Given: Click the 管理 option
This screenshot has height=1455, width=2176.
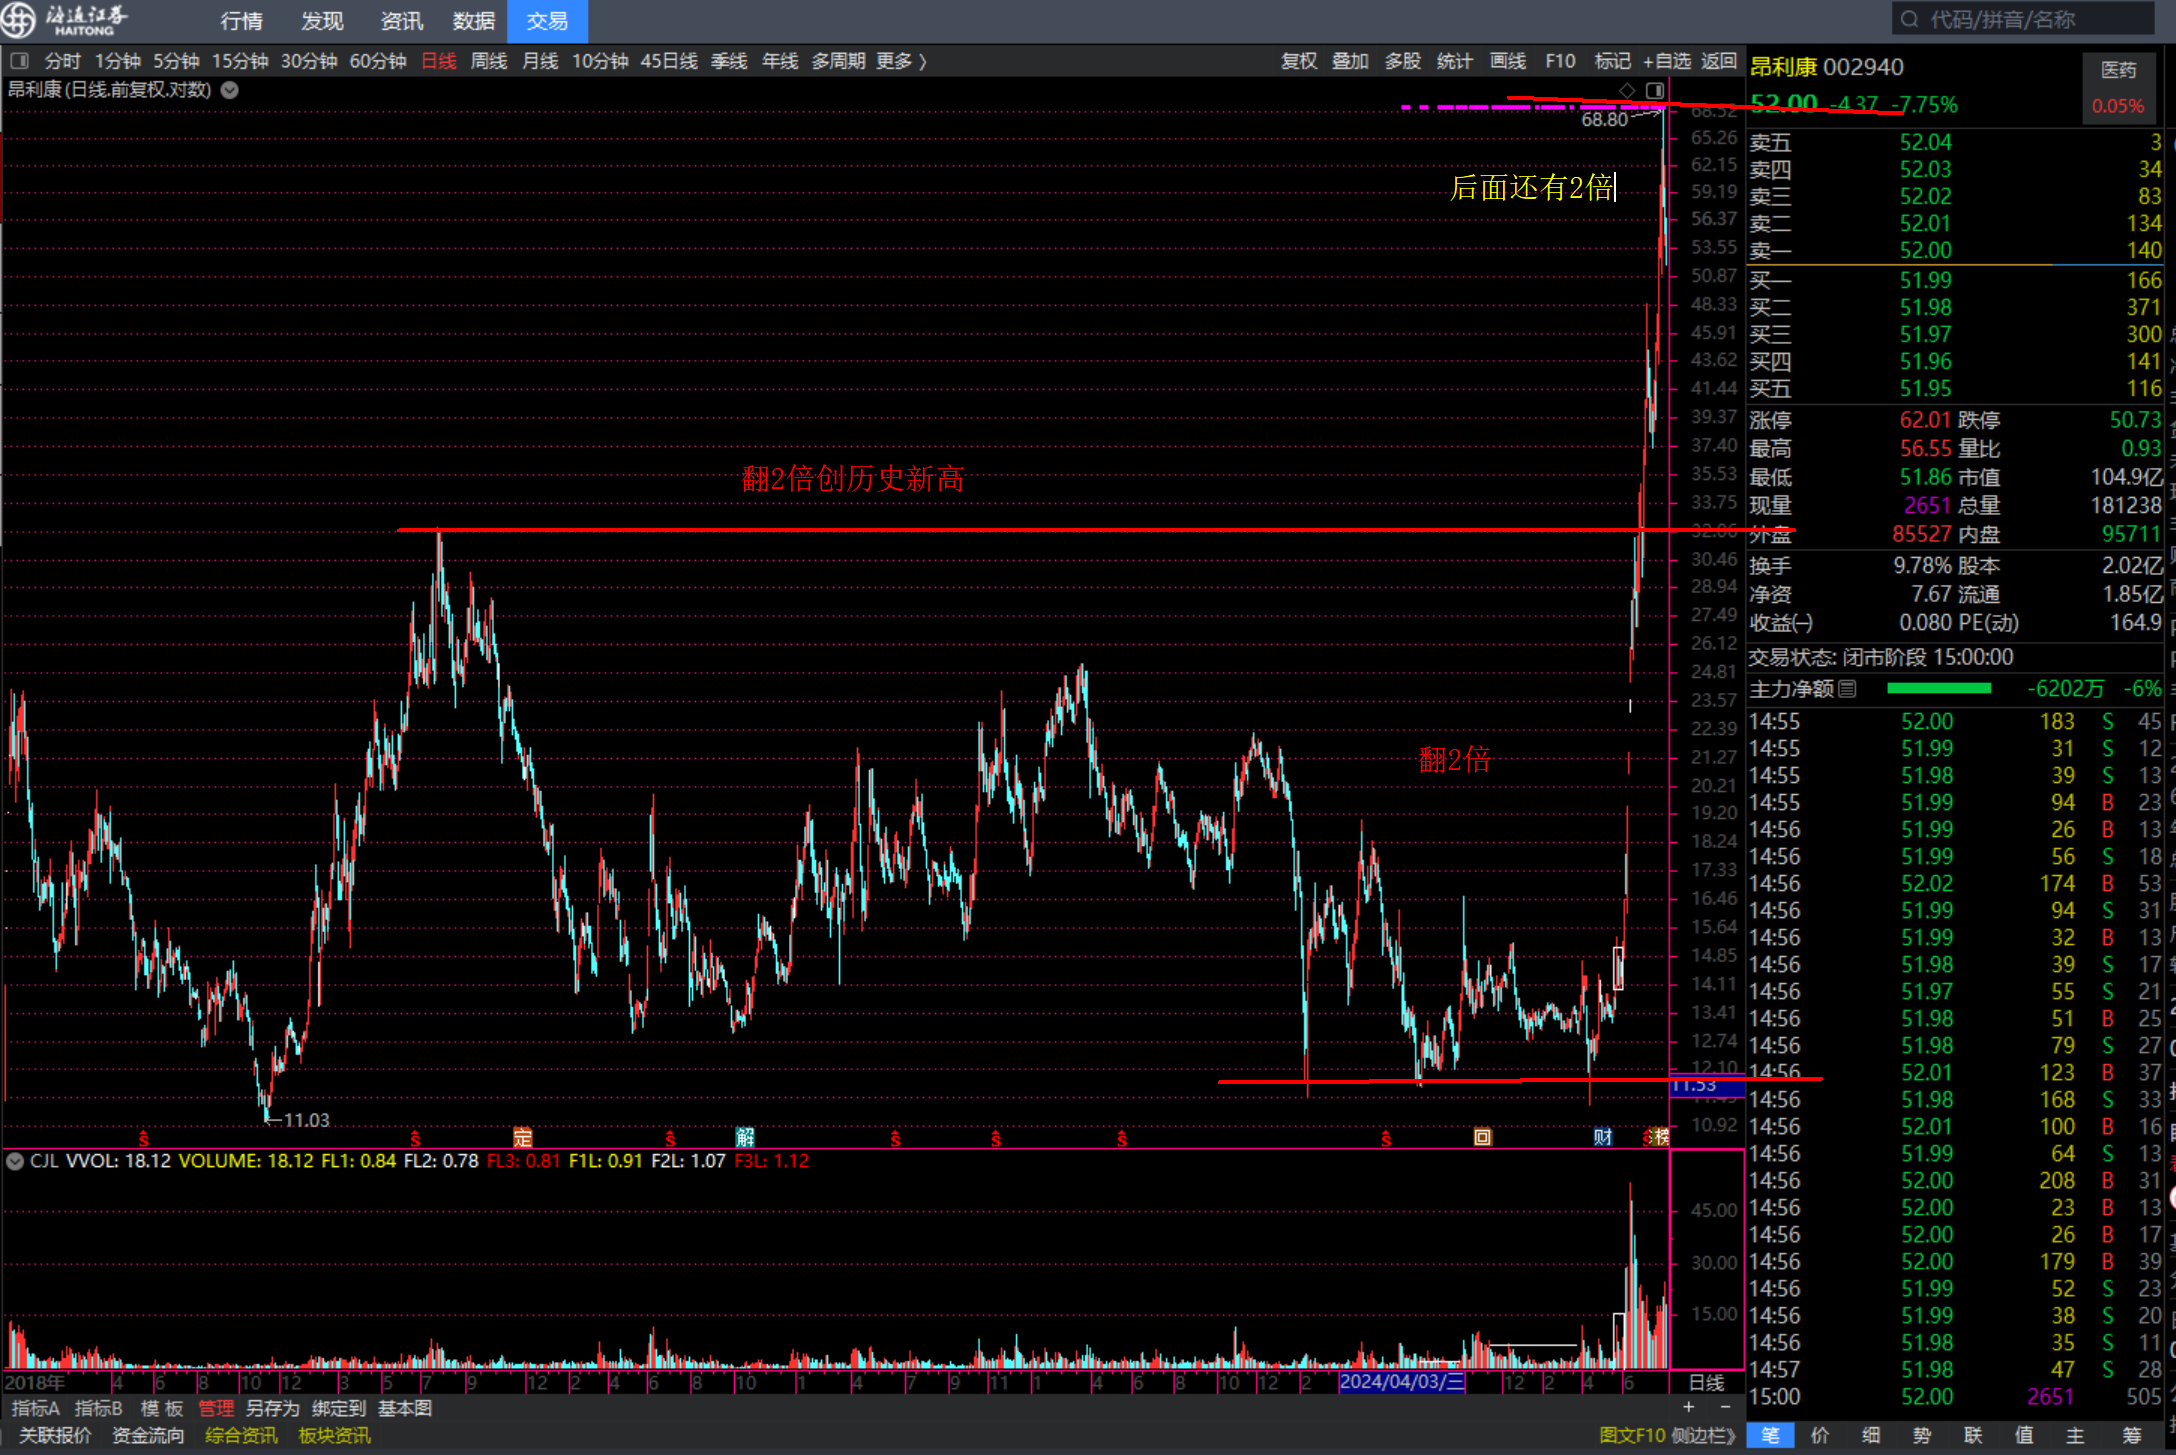Looking at the screenshot, I should [x=216, y=1408].
